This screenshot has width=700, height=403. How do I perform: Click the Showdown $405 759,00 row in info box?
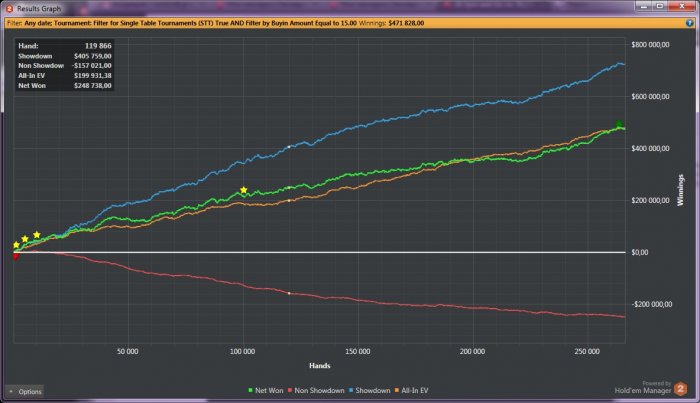click(x=65, y=56)
